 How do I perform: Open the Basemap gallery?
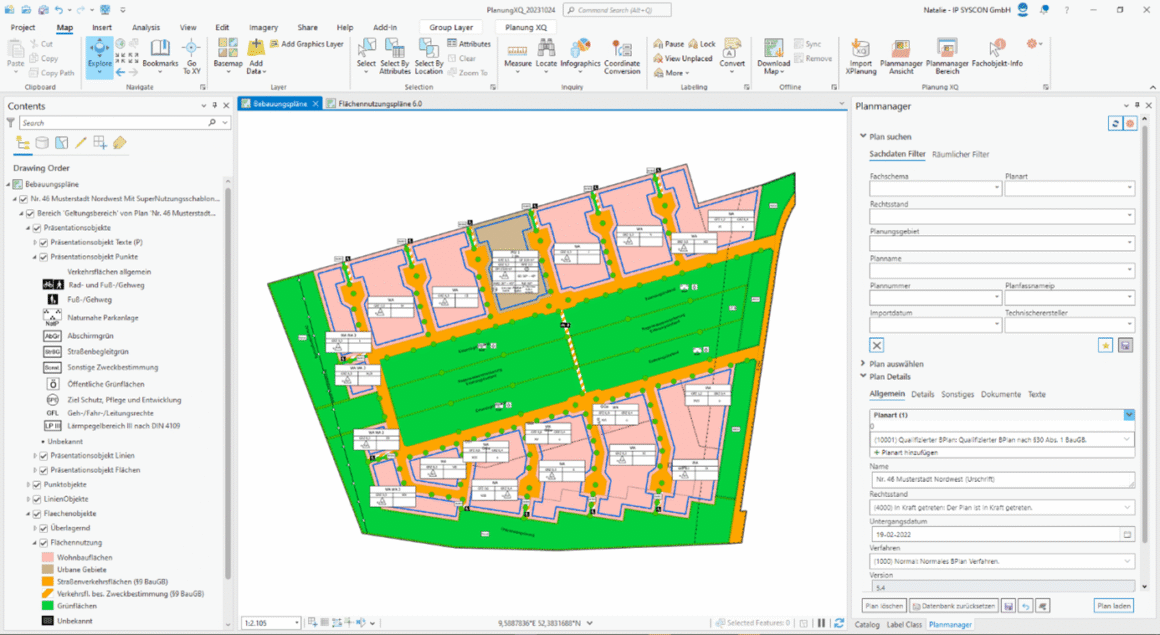click(x=228, y=54)
